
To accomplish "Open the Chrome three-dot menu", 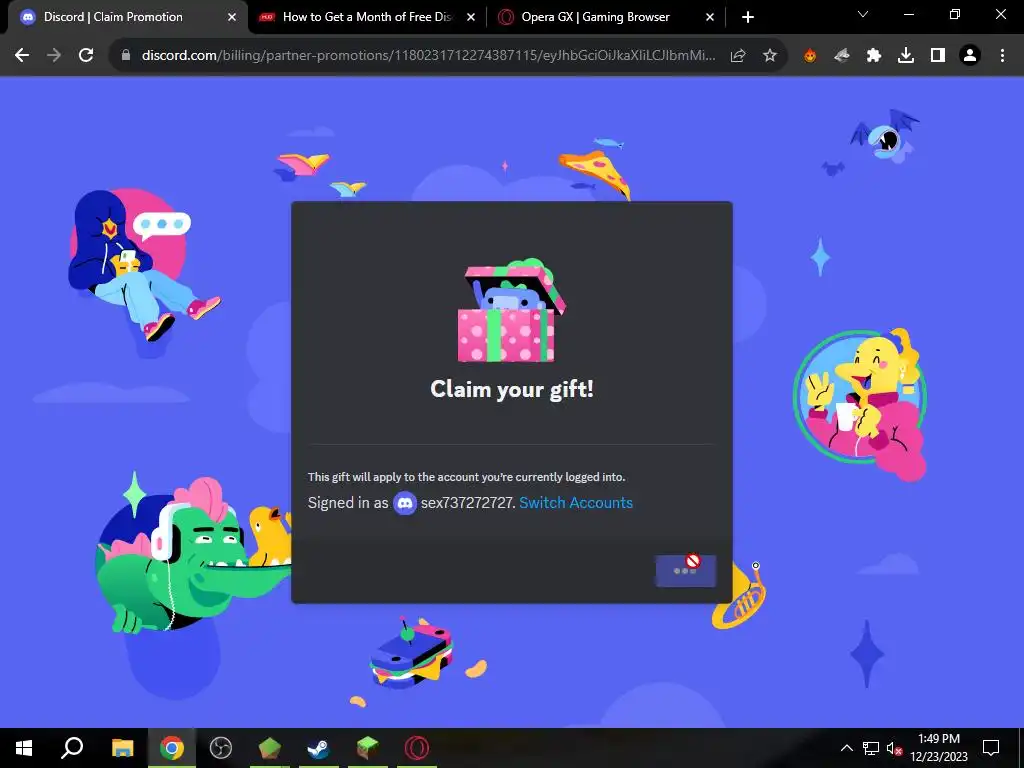I will (x=1002, y=56).
